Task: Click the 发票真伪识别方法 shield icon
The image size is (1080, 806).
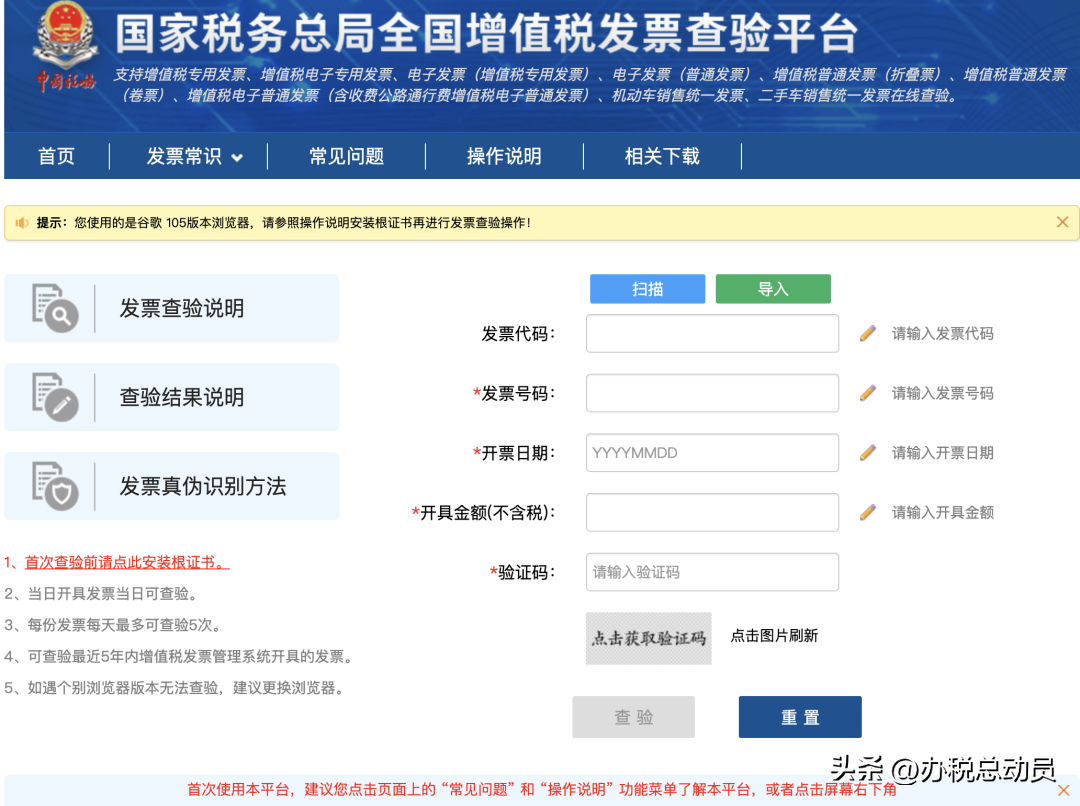Action: (x=54, y=486)
